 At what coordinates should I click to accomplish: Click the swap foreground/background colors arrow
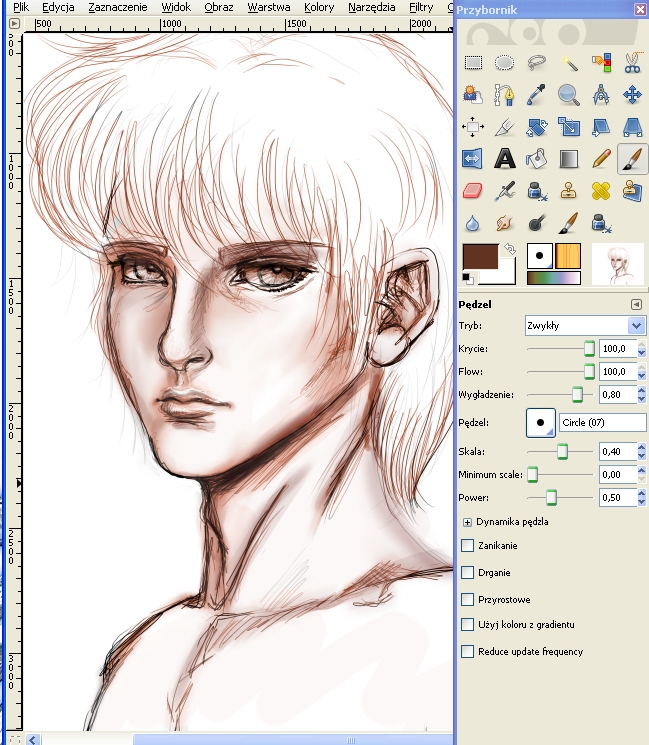click(508, 248)
